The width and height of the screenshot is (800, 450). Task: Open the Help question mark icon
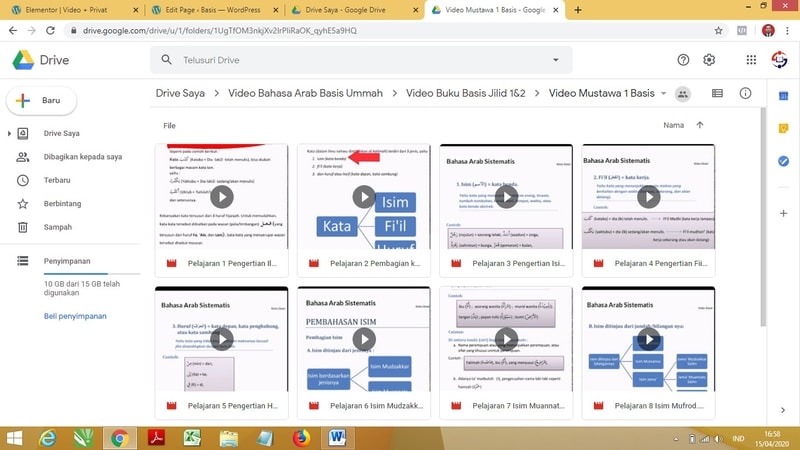[x=683, y=60]
